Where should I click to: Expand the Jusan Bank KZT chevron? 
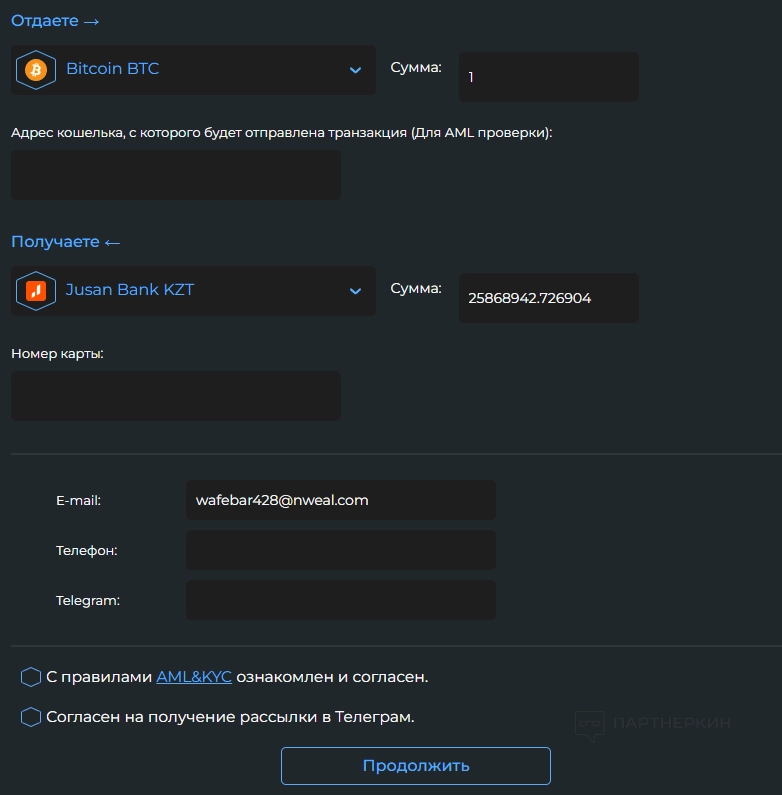(355, 291)
